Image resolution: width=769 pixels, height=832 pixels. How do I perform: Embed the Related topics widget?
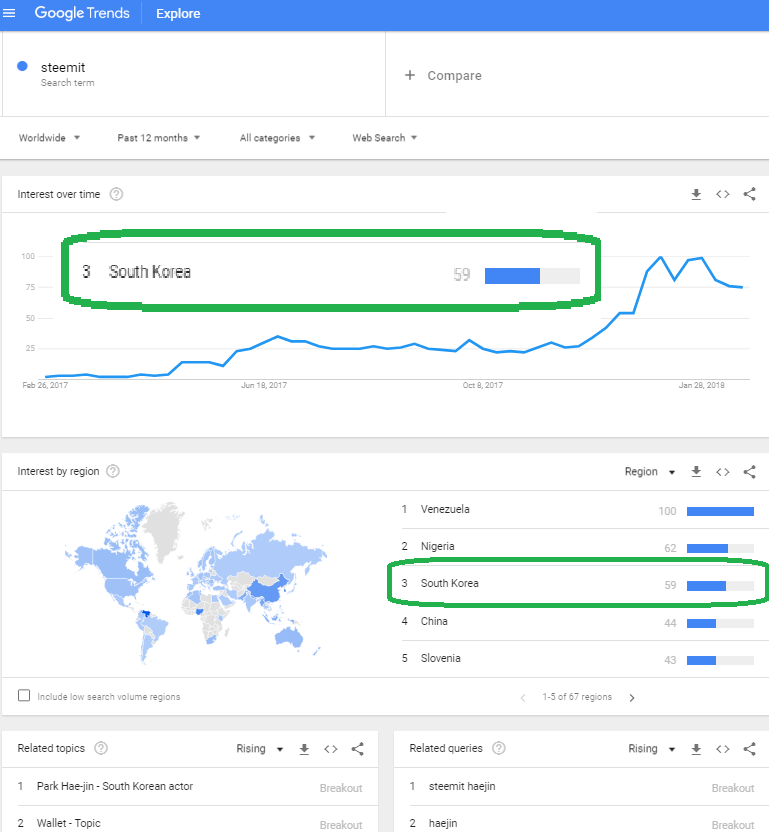[x=331, y=749]
